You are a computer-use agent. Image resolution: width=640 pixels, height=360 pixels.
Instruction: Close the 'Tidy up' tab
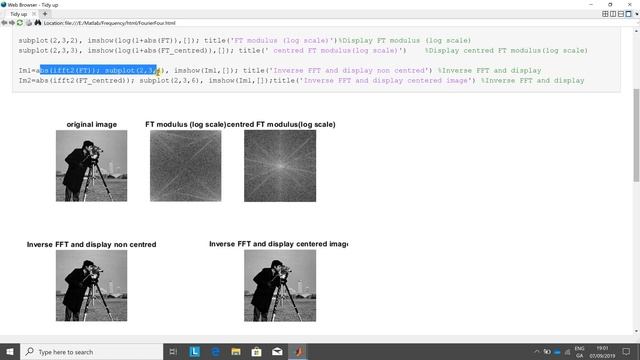[x=34, y=14]
